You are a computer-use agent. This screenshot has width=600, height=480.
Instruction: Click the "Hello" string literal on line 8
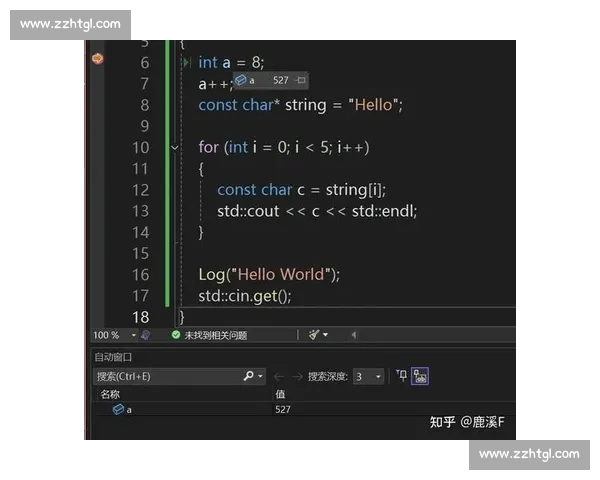point(373,105)
